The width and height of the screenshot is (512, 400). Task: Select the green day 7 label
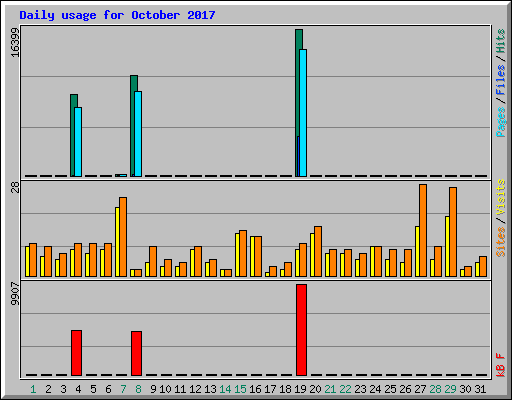pos(123,389)
